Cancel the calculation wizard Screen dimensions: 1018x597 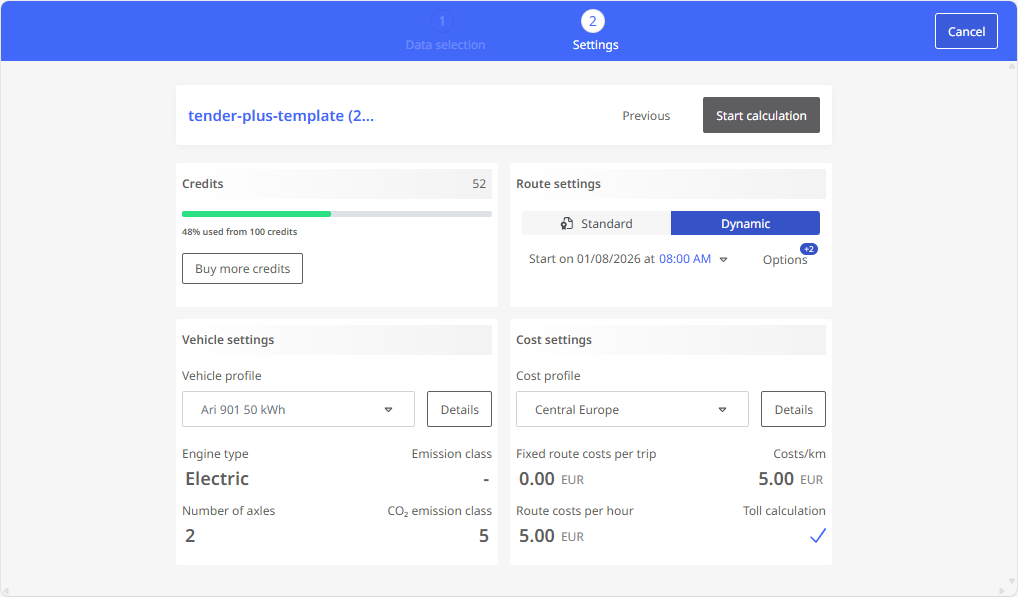pos(966,31)
